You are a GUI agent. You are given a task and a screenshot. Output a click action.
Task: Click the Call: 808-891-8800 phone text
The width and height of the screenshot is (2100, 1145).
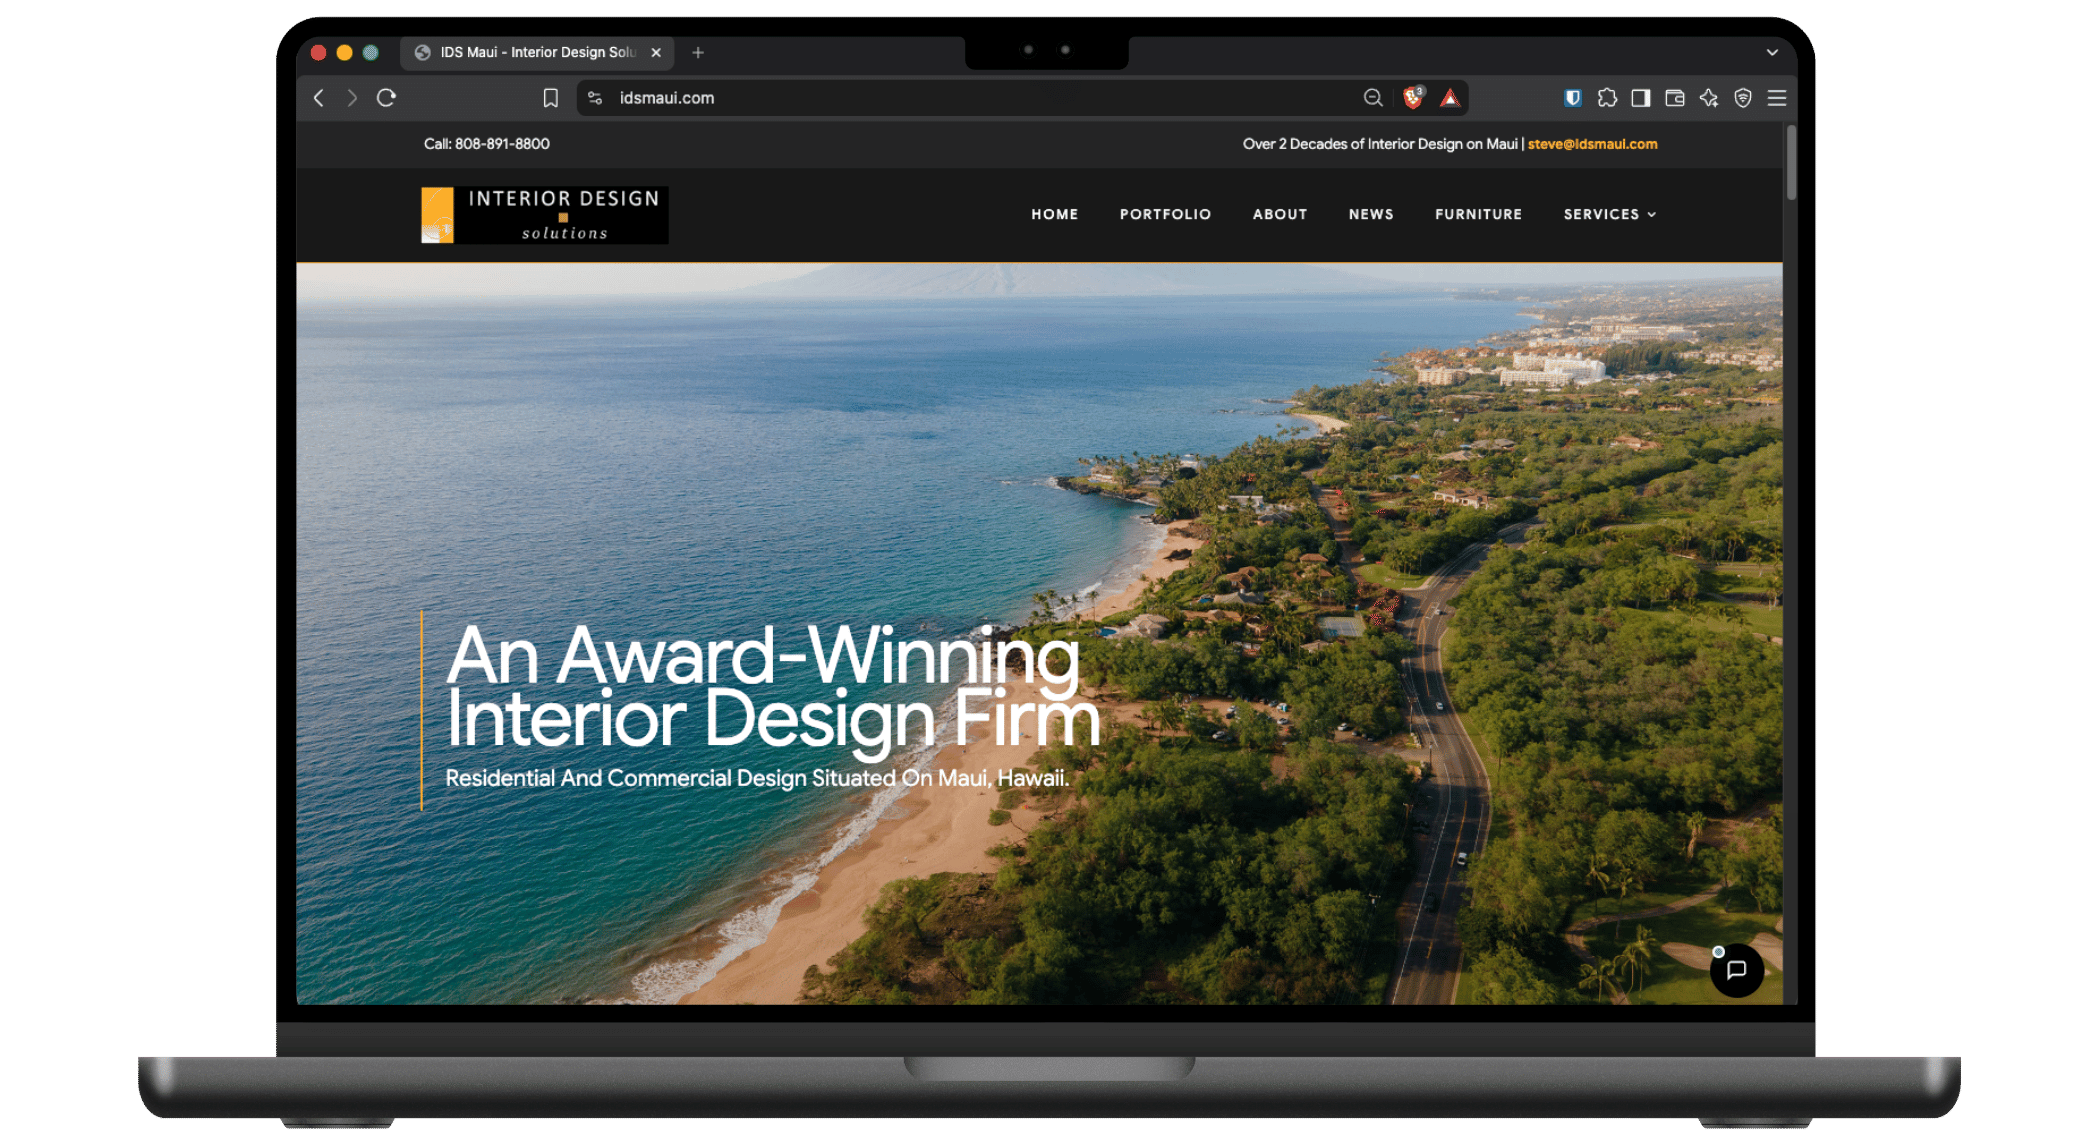[x=487, y=144]
